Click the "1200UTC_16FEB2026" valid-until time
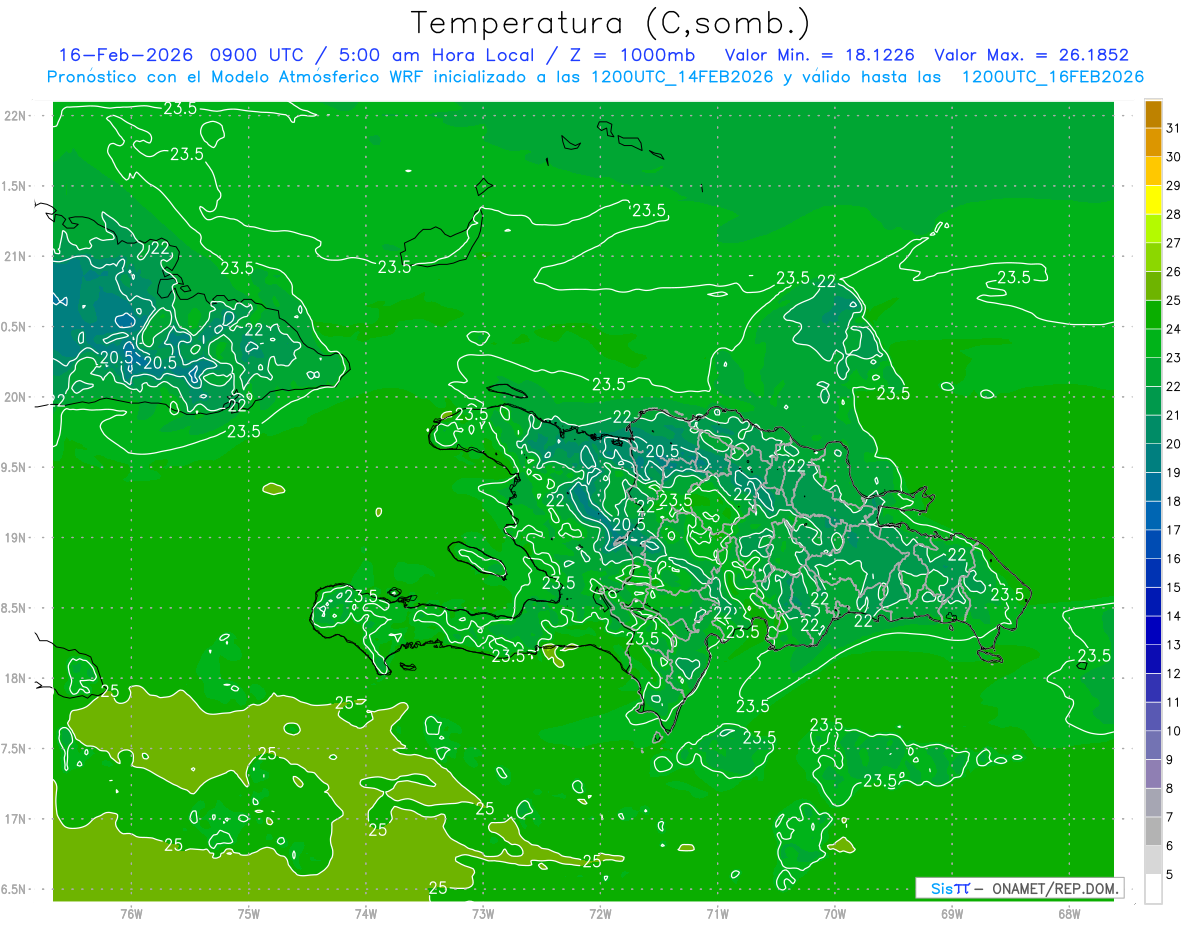The image size is (1200, 927). [1052, 77]
